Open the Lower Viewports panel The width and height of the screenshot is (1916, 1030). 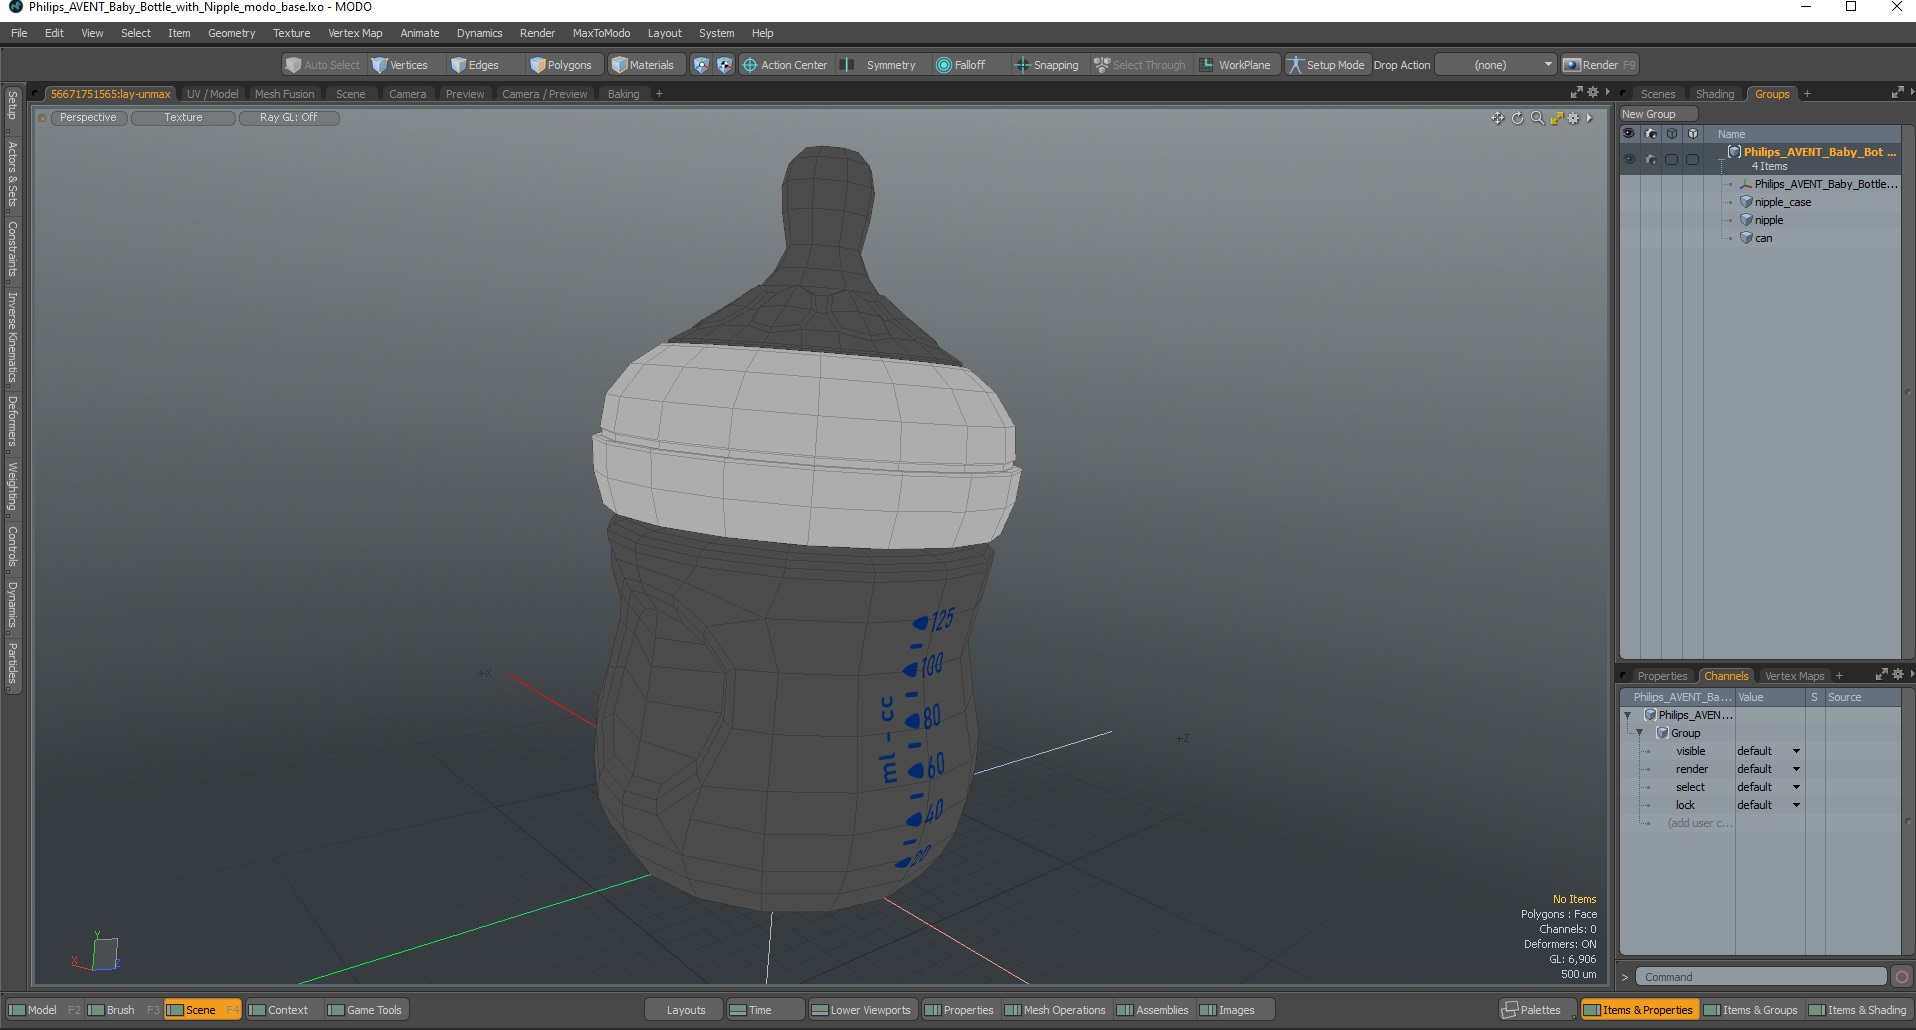point(861,1010)
